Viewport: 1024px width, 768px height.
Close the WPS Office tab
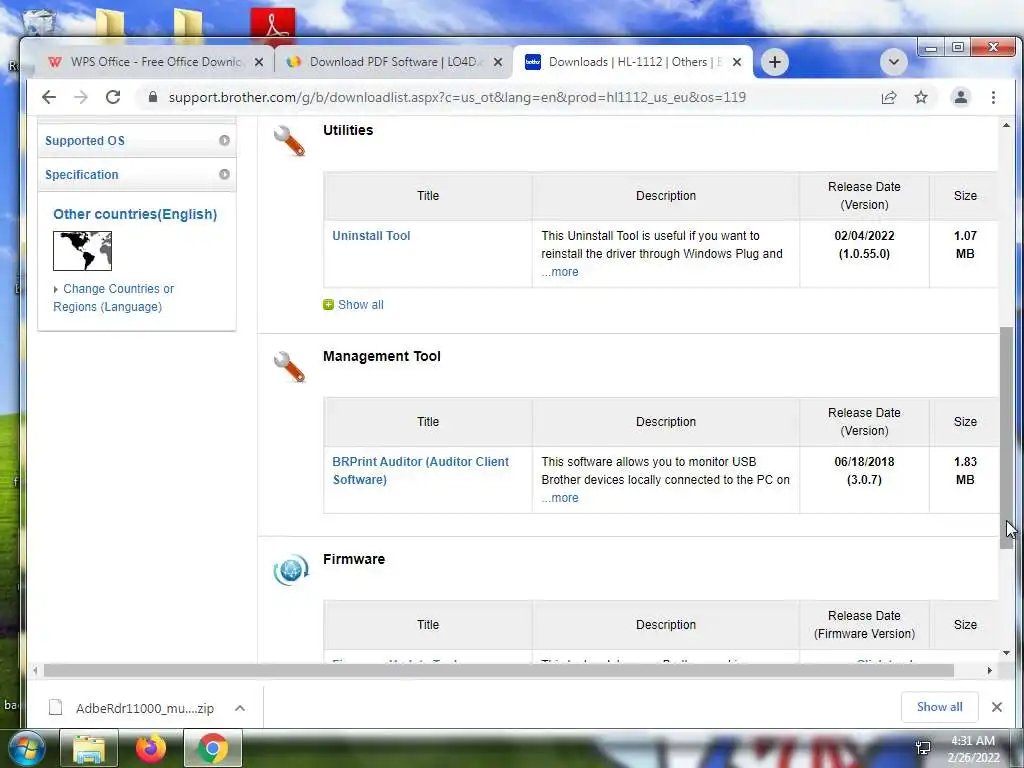click(259, 62)
